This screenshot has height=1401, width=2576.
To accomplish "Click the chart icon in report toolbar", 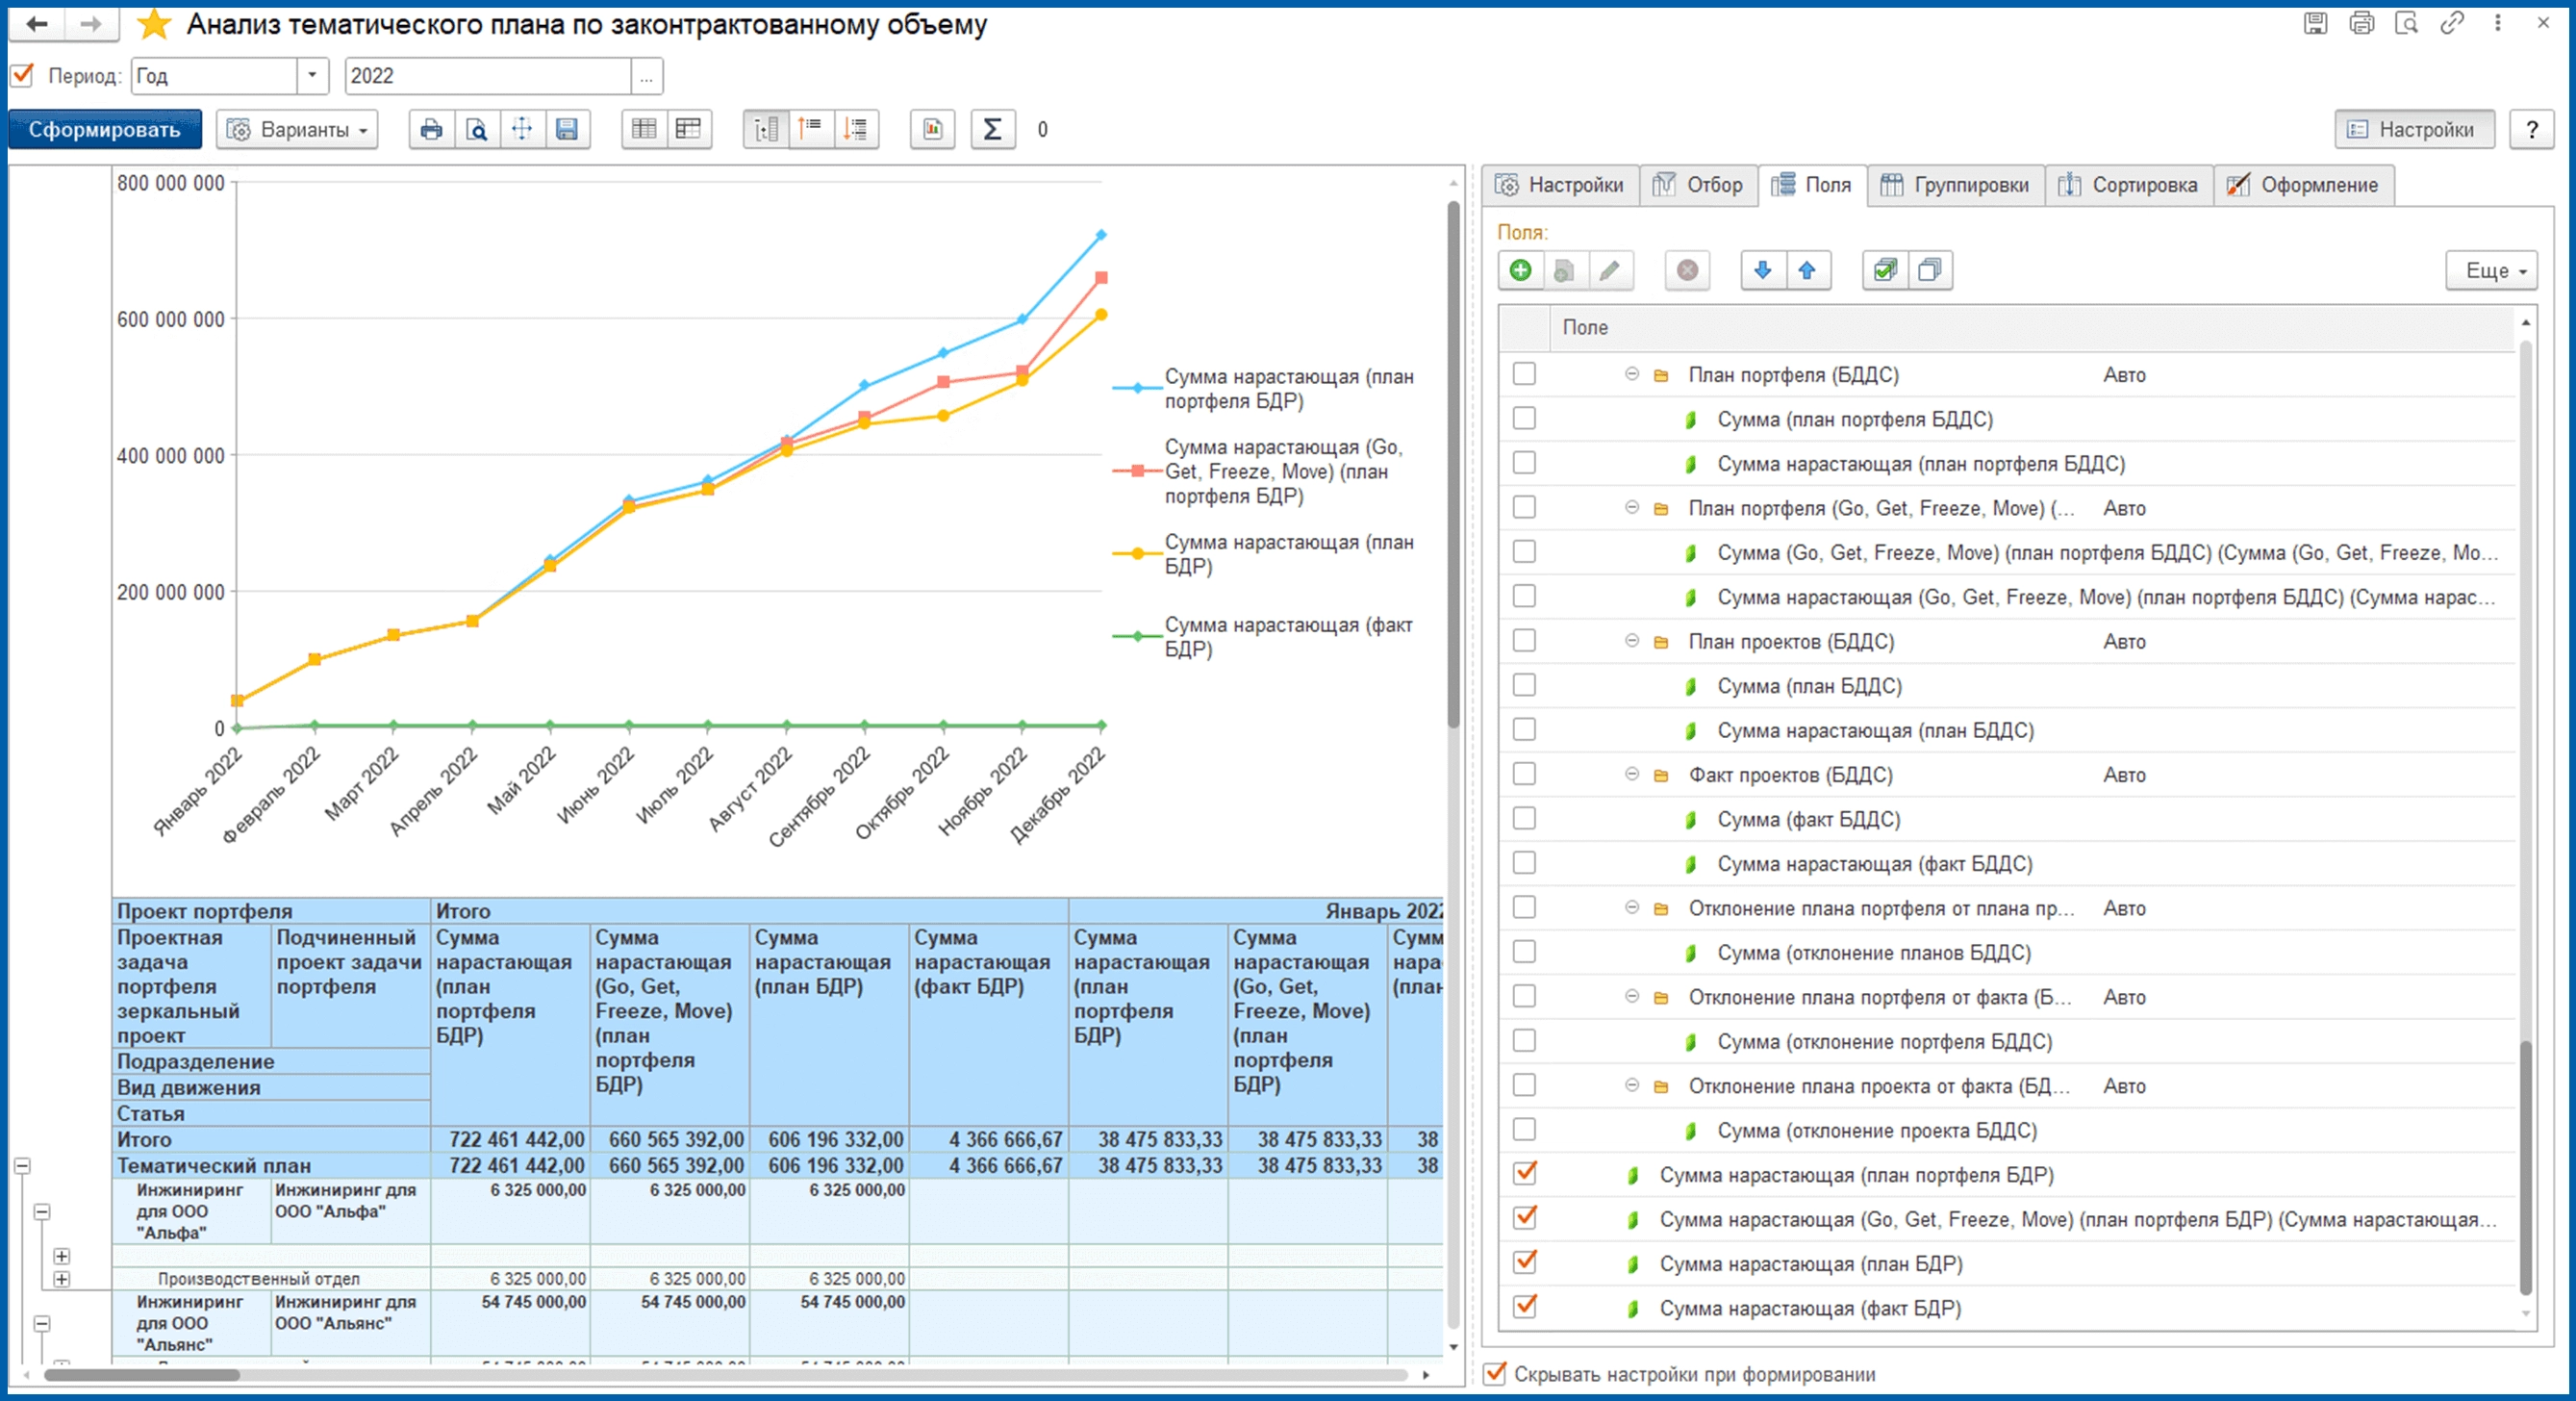I will (x=932, y=129).
